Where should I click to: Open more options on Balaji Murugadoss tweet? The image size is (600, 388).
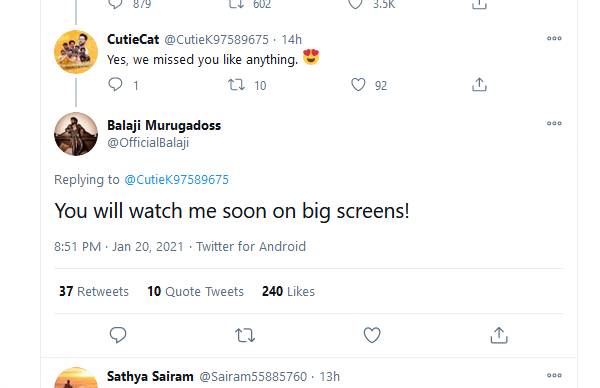click(554, 123)
